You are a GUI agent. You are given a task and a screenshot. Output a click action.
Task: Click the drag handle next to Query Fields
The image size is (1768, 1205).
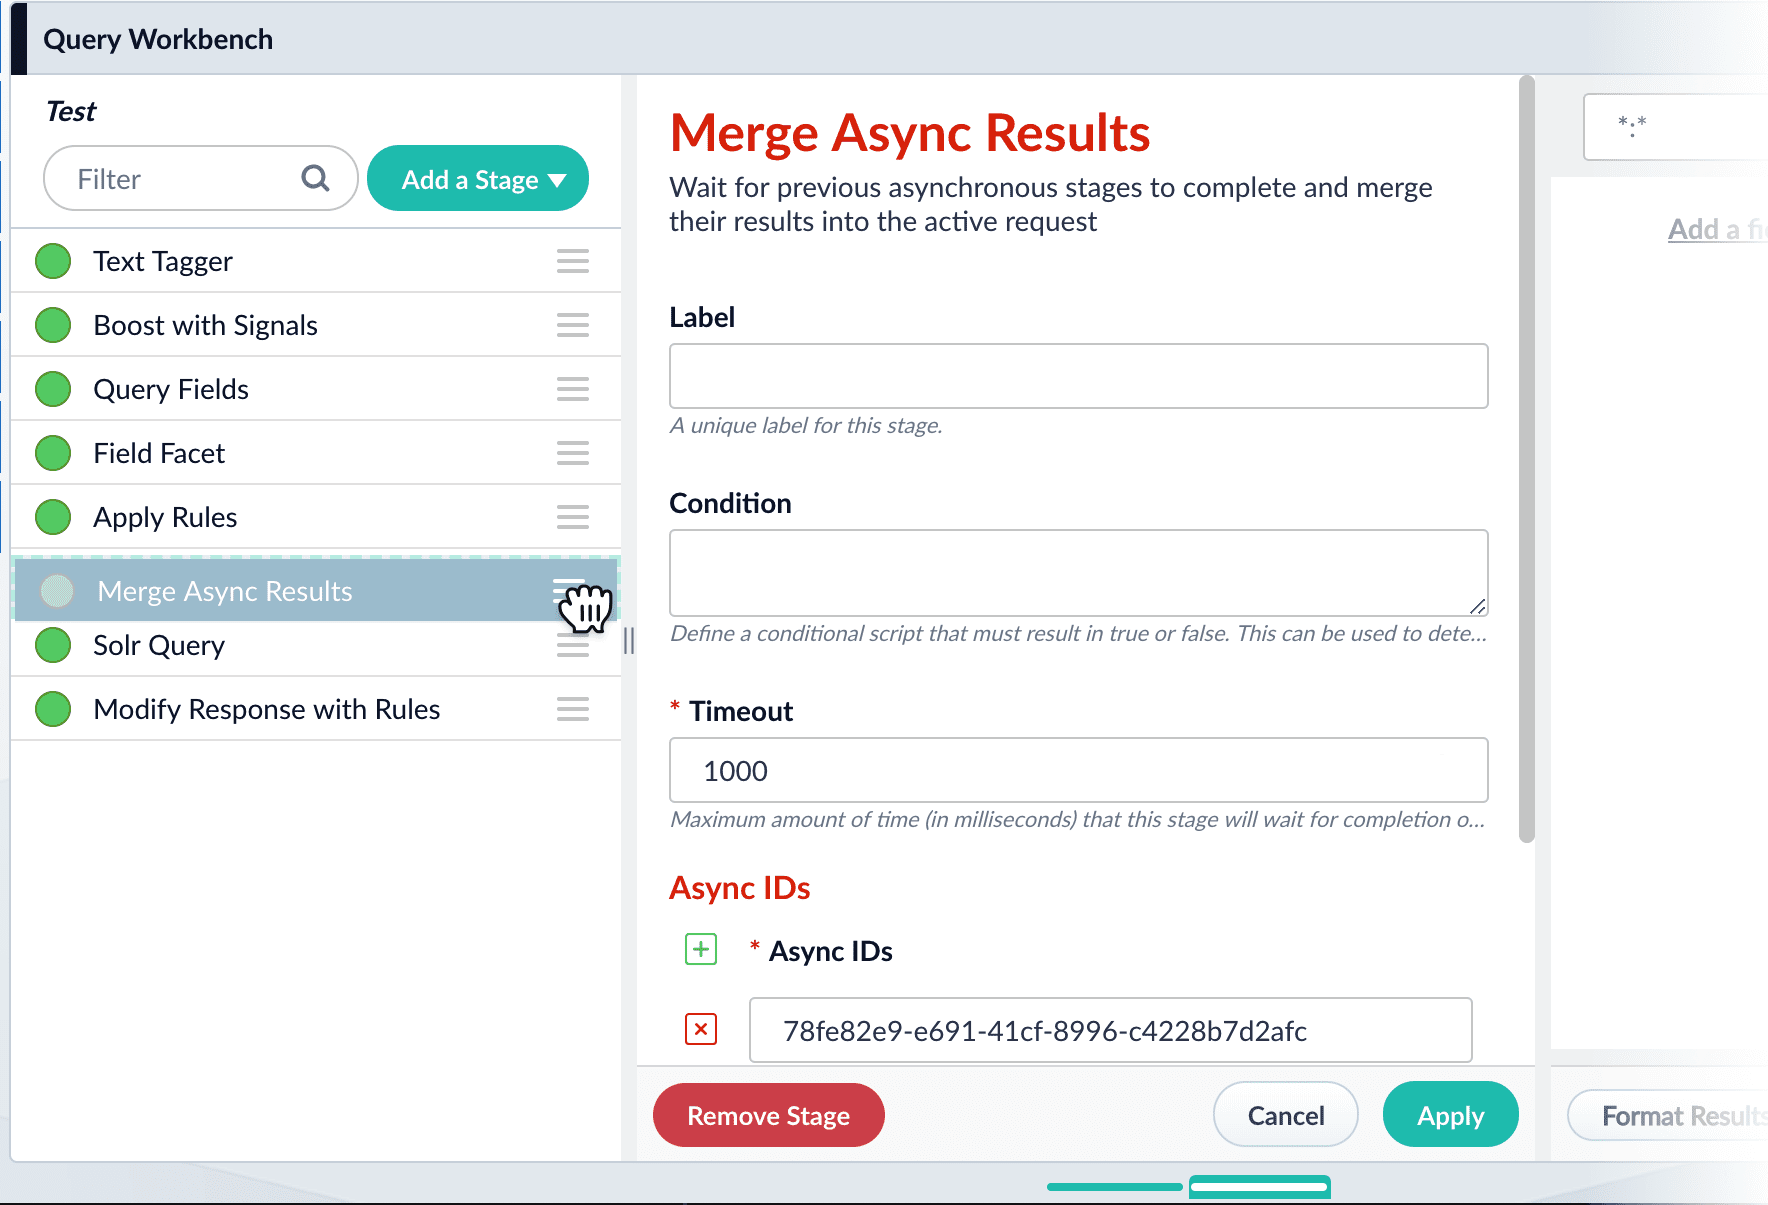(572, 389)
